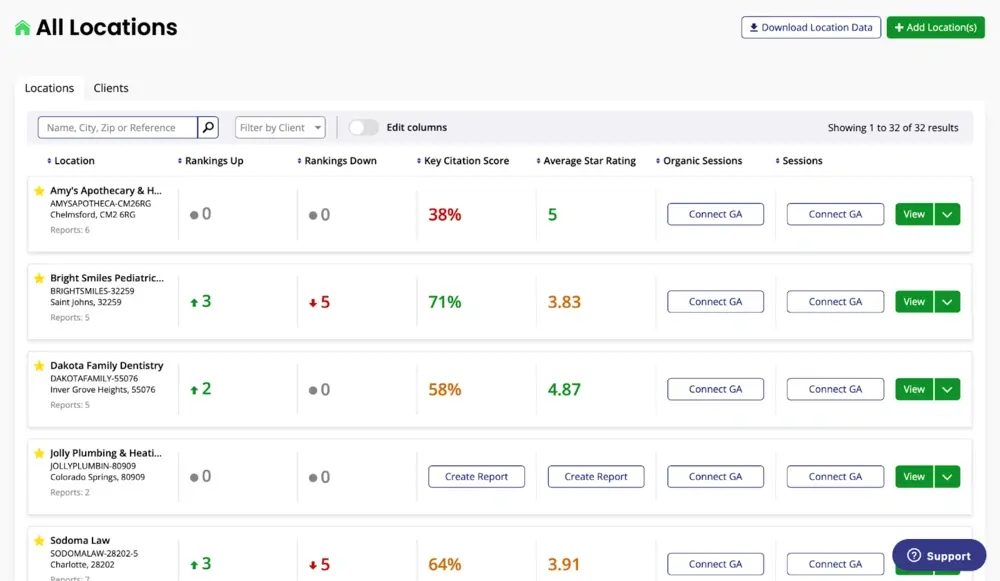This screenshot has height=581, width=1000.
Task: Expand the View dropdown for Dakota Family Dentistry
Action: [x=947, y=389]
